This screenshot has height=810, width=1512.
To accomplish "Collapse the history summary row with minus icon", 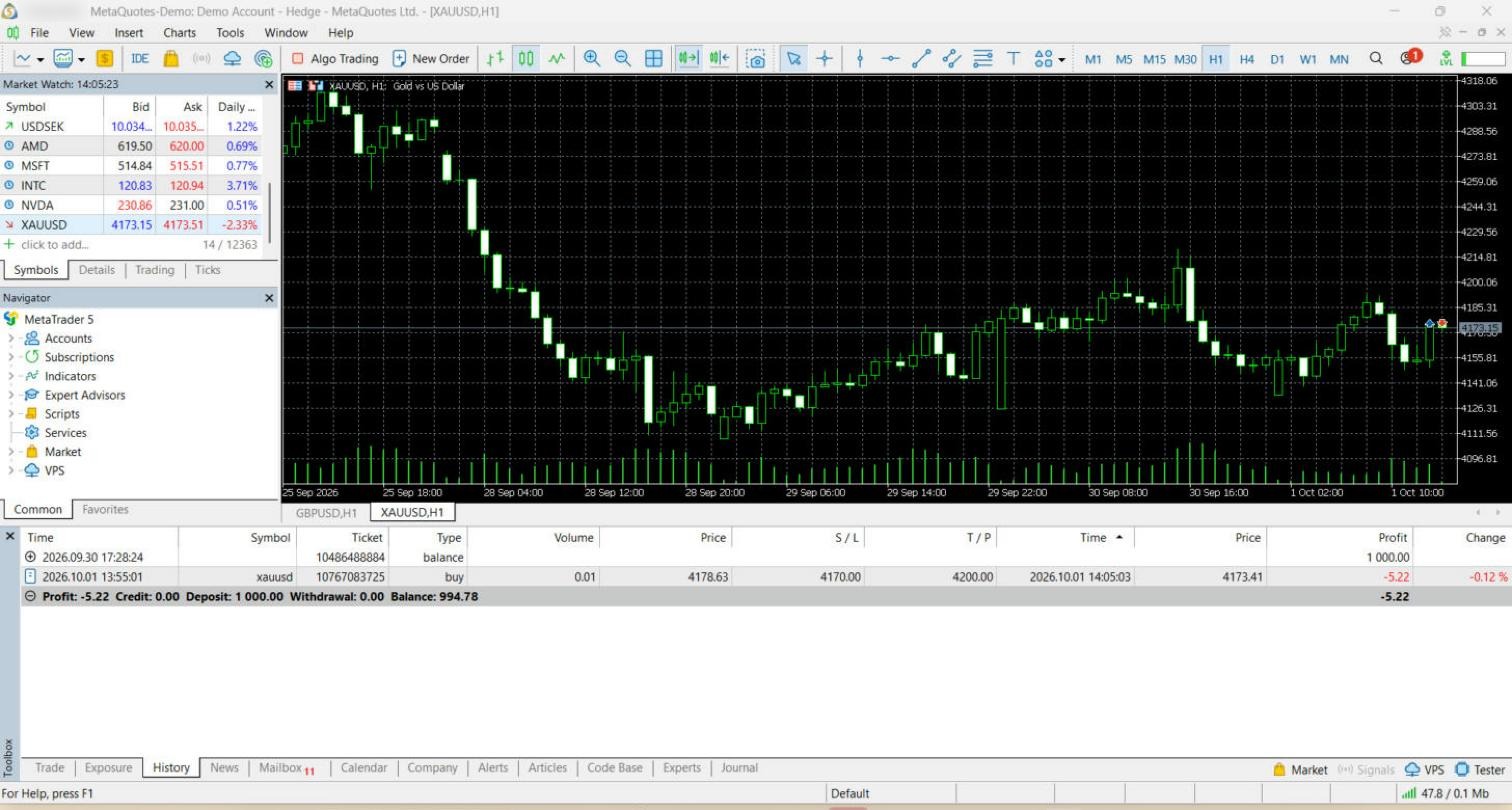I will 30,596.
